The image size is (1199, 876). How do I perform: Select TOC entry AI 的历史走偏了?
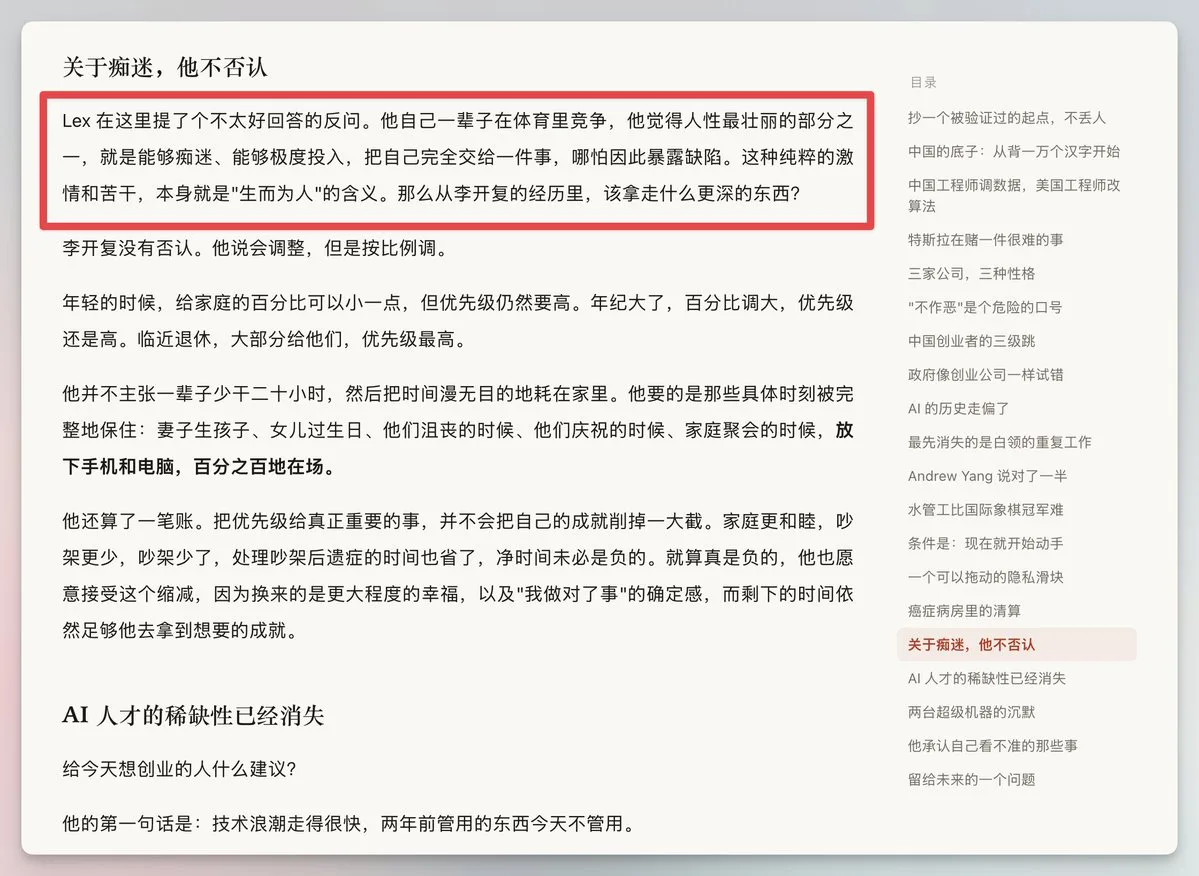tap(958, 408)
